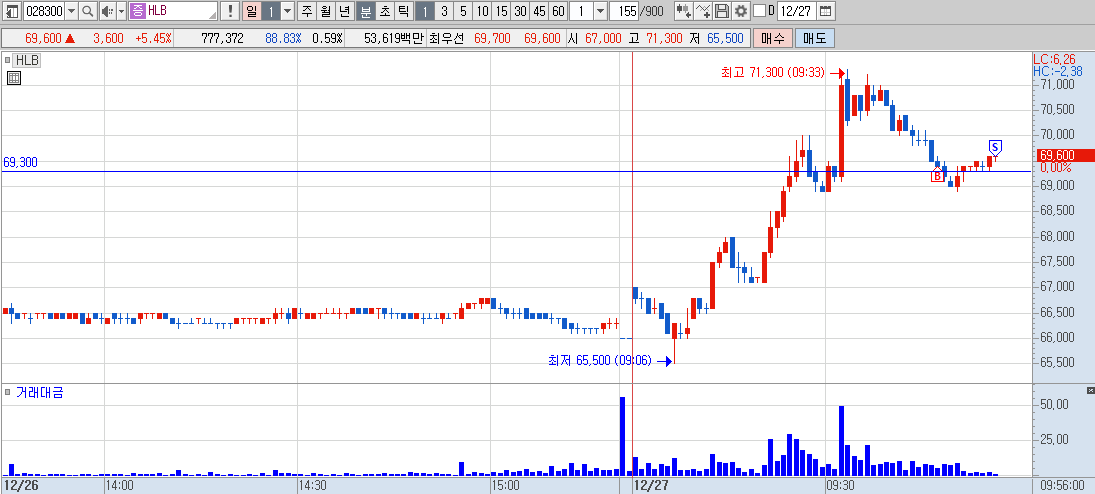Choose the 60-minute interval button
The height and width of the screenshot is (494, 1095).
click(557, 10)
